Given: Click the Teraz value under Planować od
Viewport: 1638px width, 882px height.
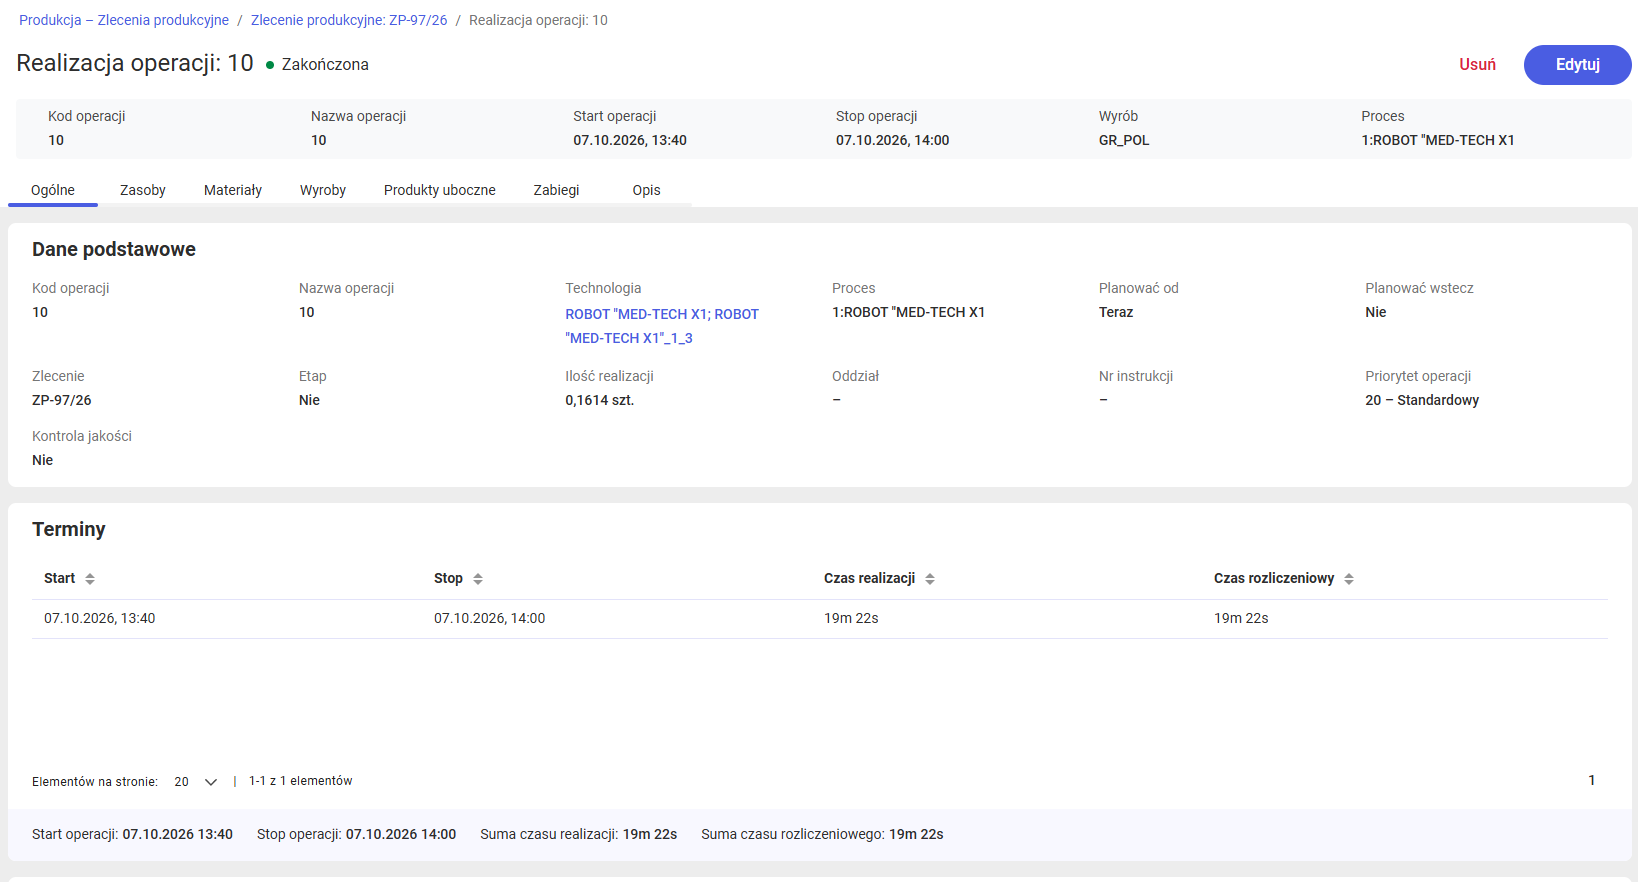Looking at the screenshot, I should 1116,312.
